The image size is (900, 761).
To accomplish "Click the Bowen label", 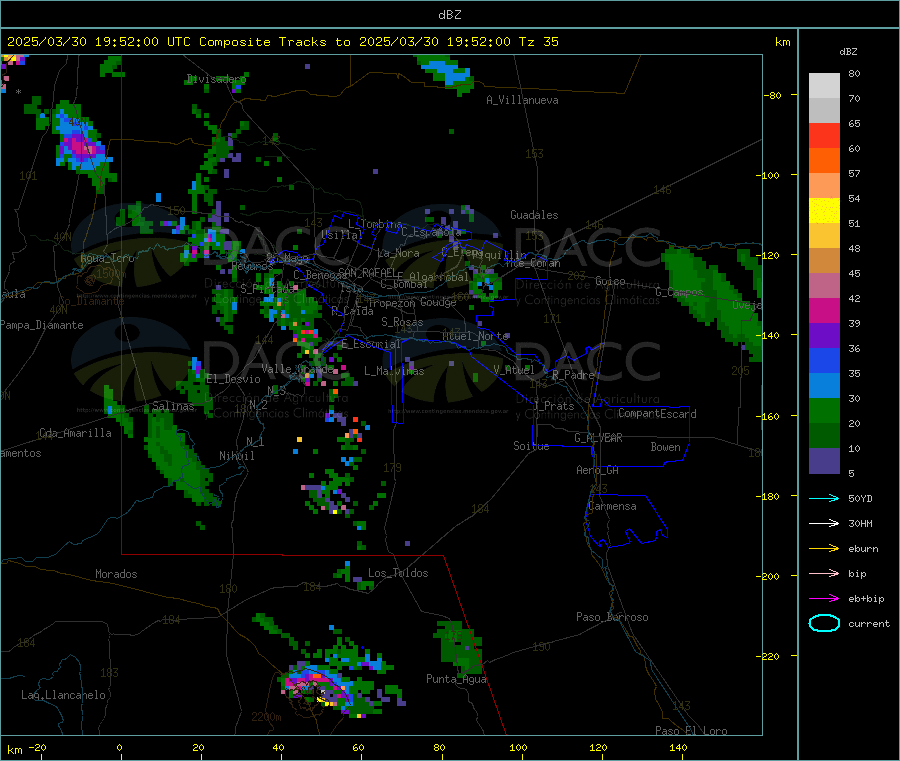I will pos(665,447).
